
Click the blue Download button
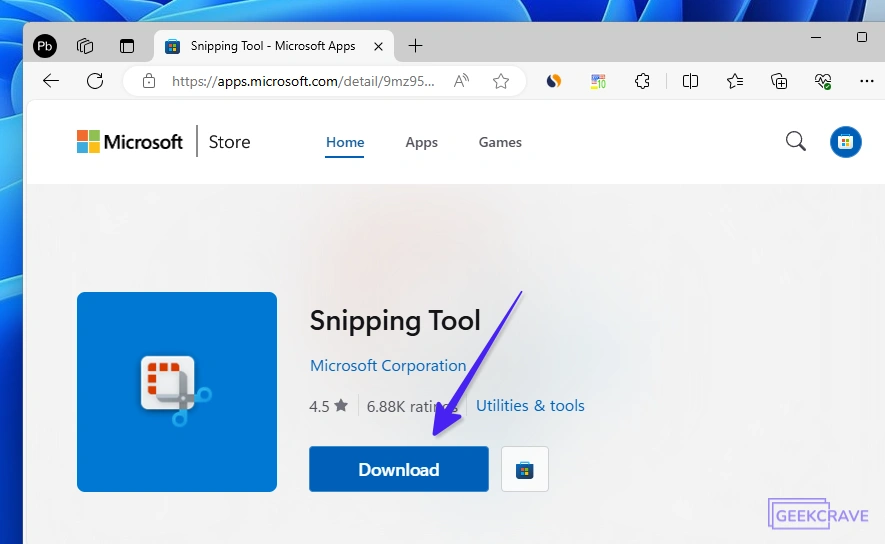pos(398,469)
